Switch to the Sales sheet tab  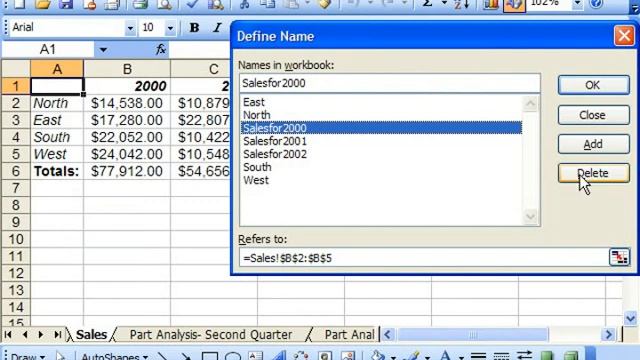pyautogui.click(x=91, y=334)
